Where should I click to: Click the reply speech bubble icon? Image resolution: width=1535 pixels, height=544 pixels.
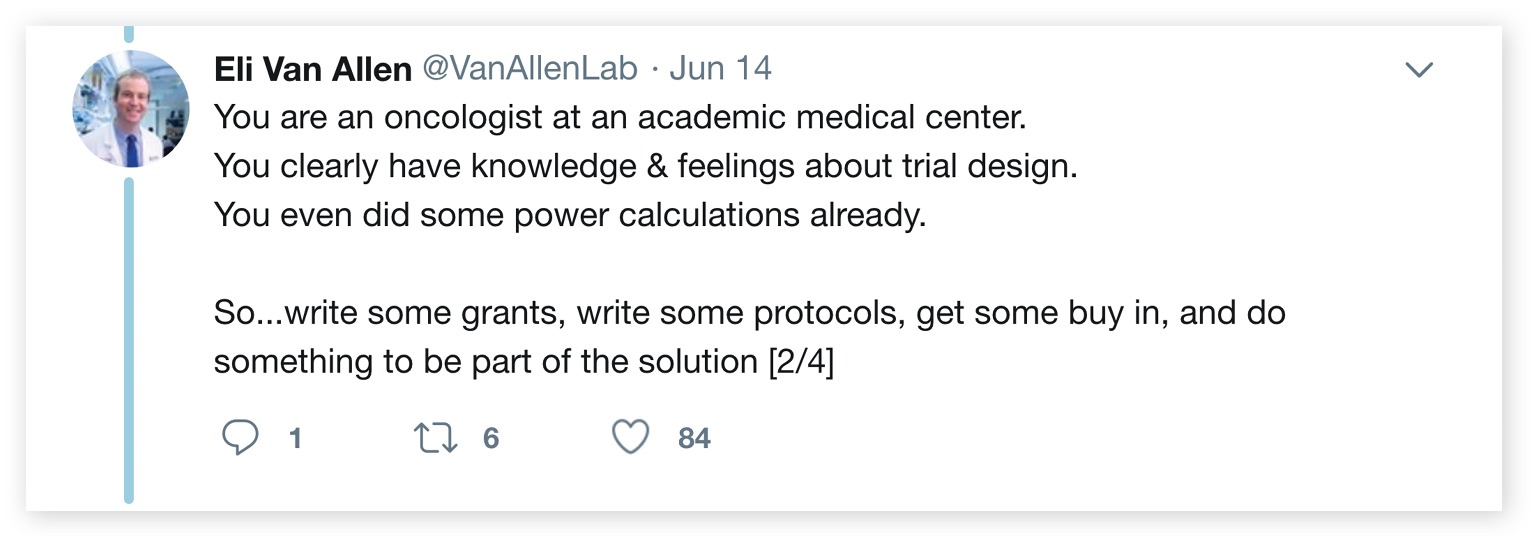click(239, 438)
